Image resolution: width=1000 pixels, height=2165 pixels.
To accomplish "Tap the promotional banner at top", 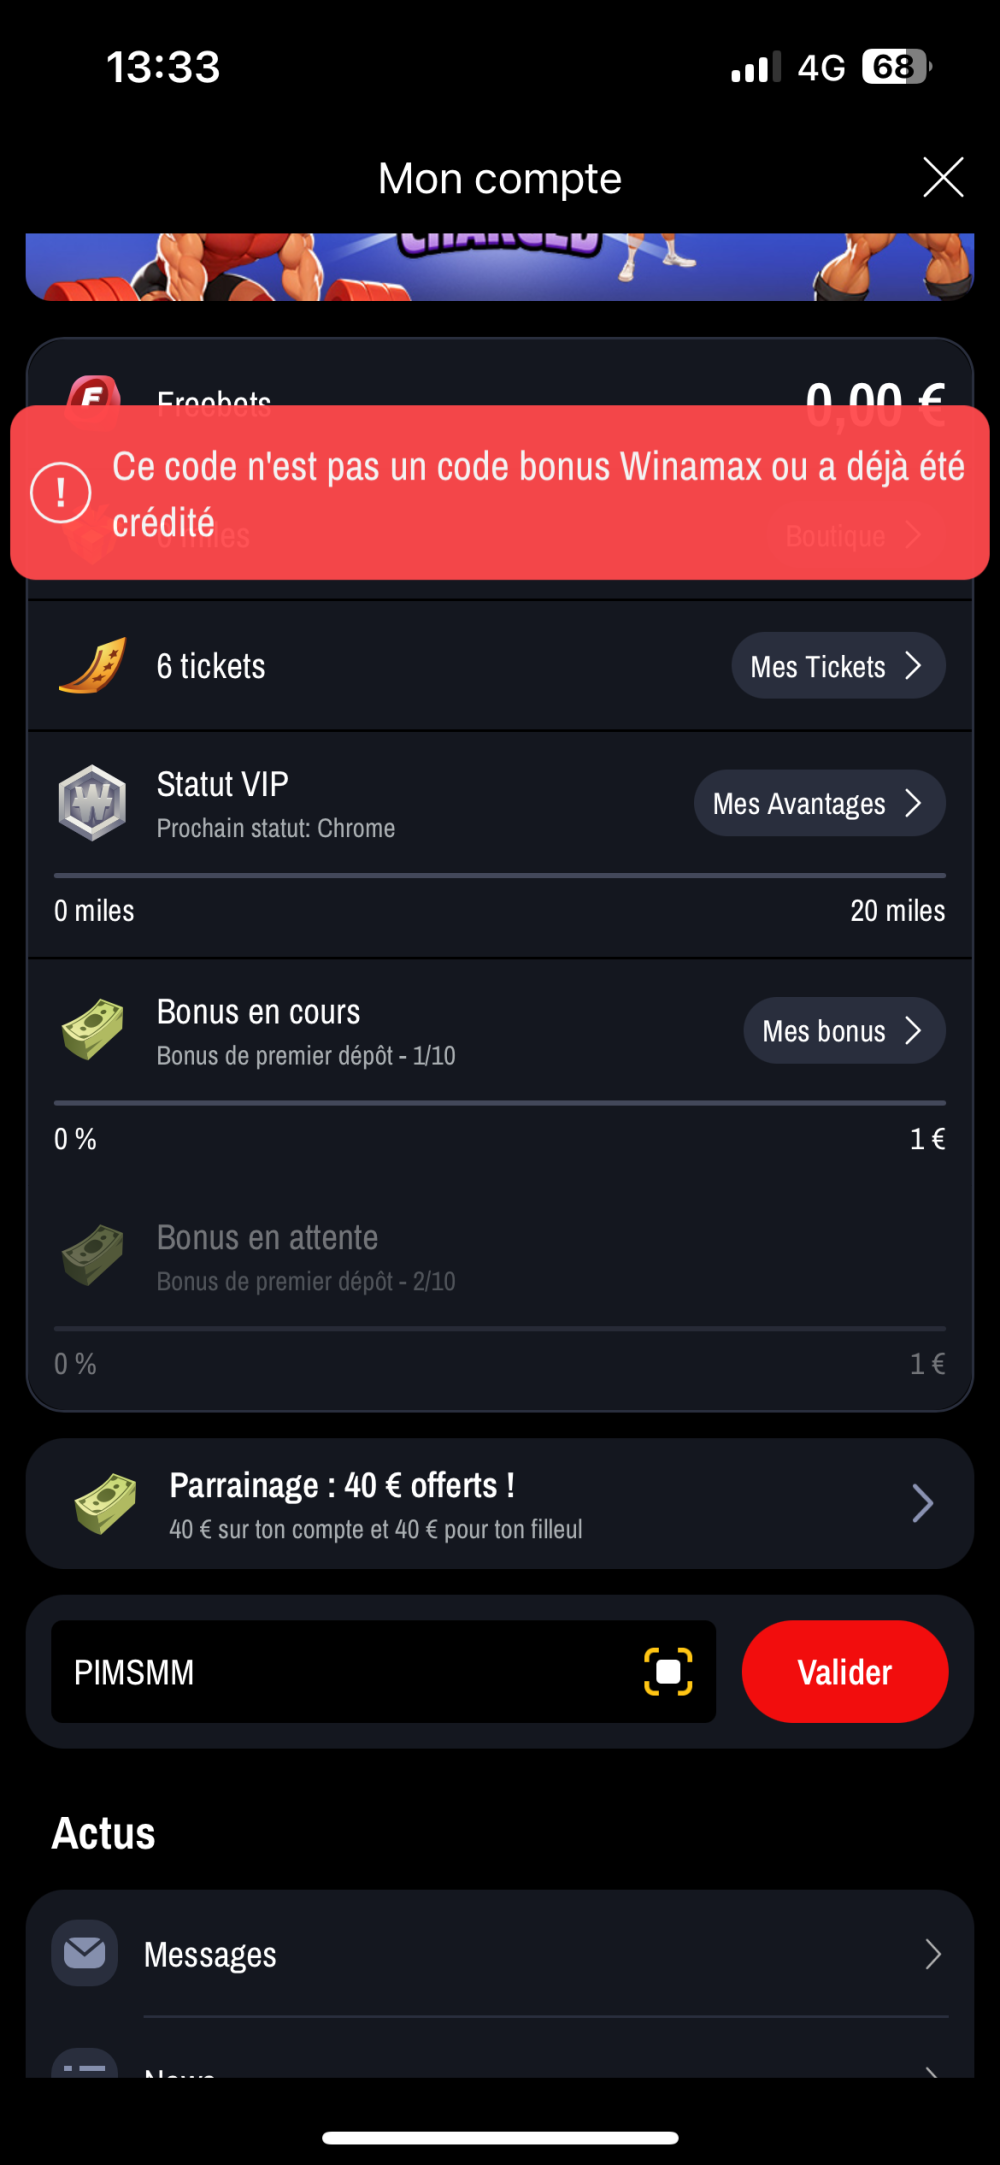I will 500,267.
